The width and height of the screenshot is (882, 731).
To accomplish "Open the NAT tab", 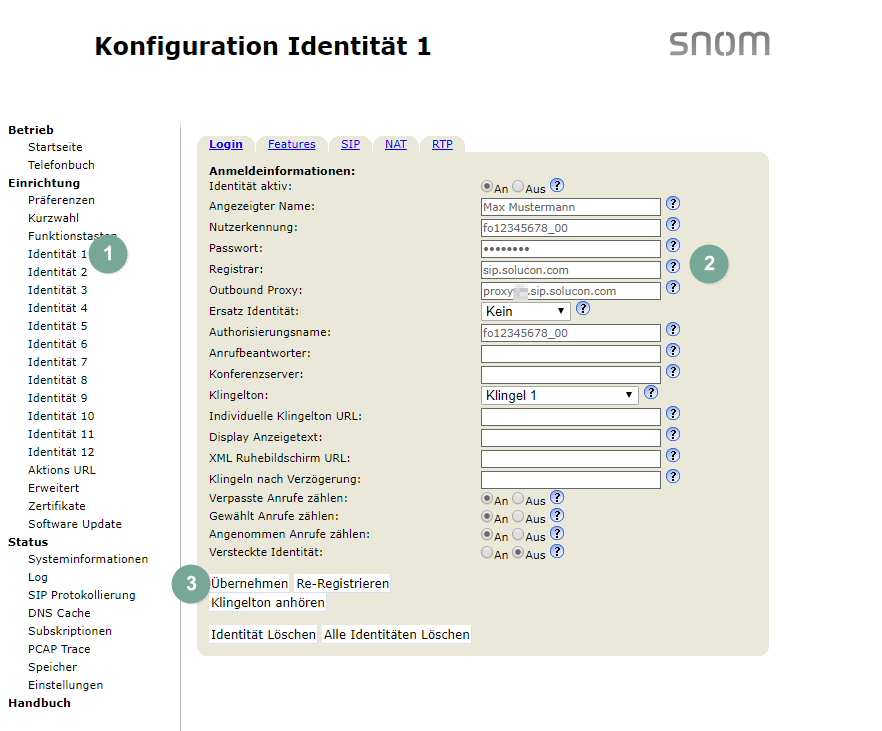I will coord(395,144).
